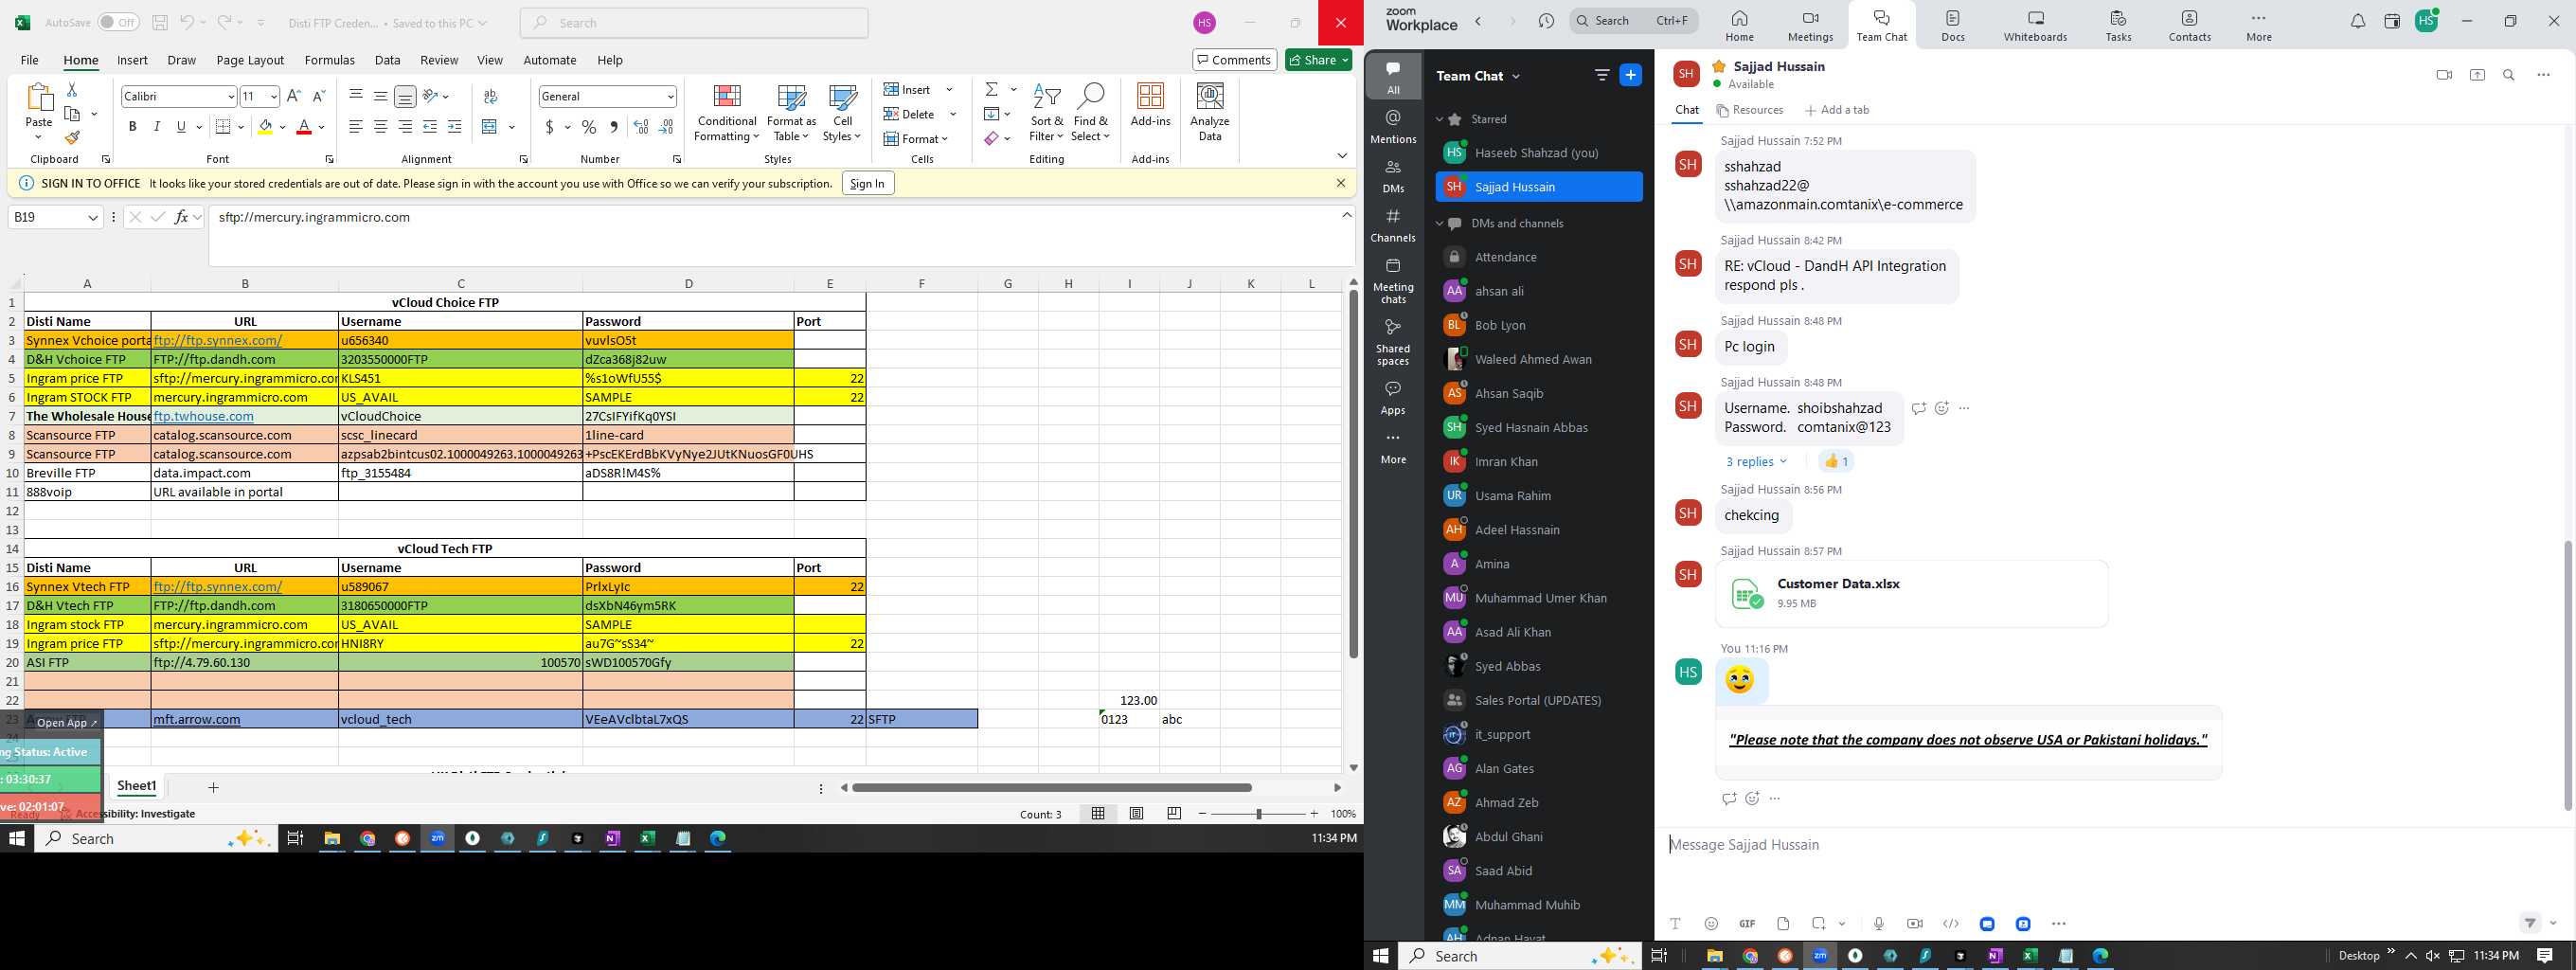Open Cell Styles gallery
2576x970 pixels.
coord(842,113)
